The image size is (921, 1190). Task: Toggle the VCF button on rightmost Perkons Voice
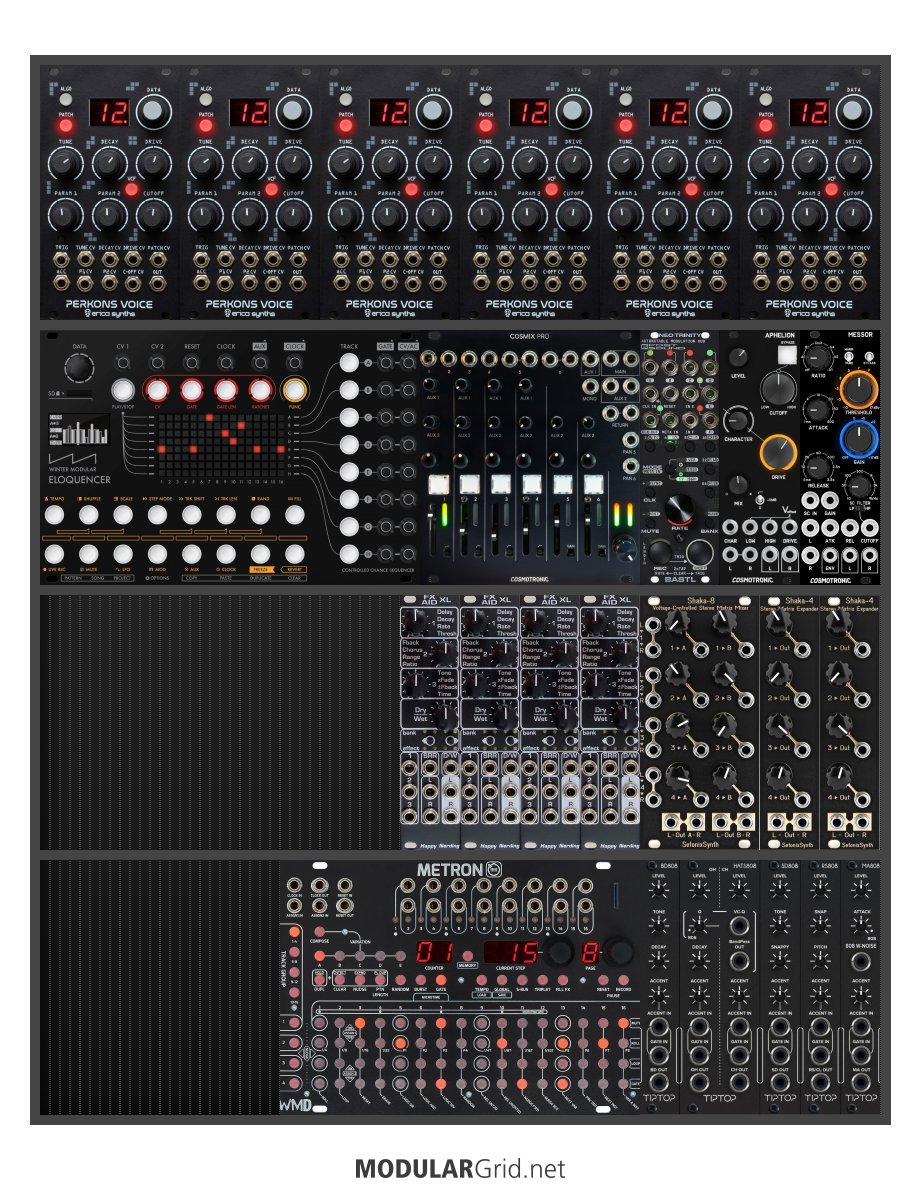(x=831, y=189)
